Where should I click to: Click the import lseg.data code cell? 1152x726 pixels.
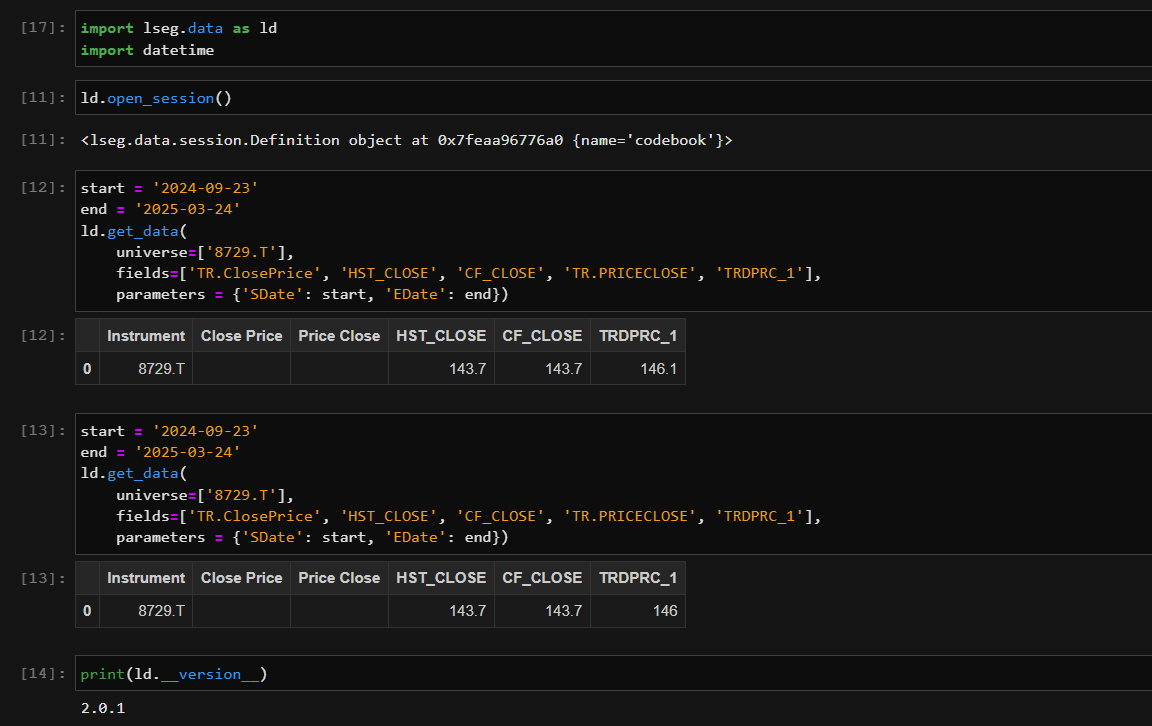[175, 38]
